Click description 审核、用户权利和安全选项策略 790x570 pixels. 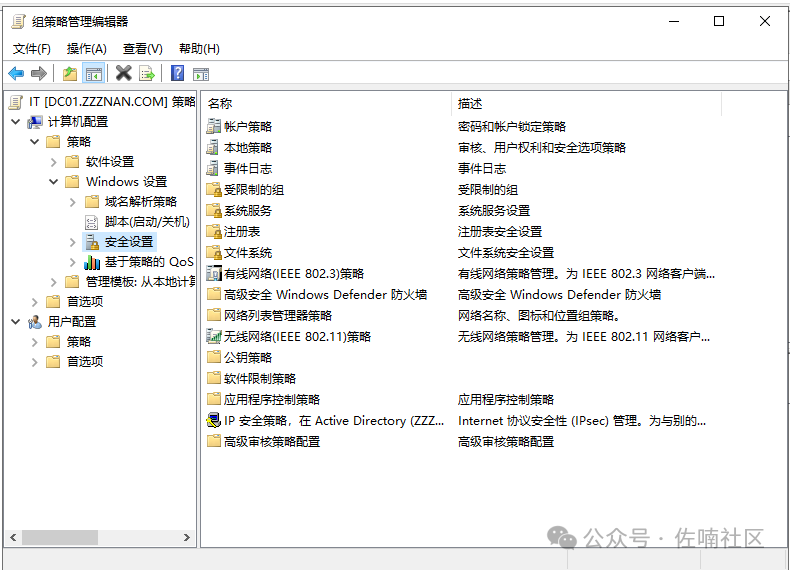coord(542,148)
